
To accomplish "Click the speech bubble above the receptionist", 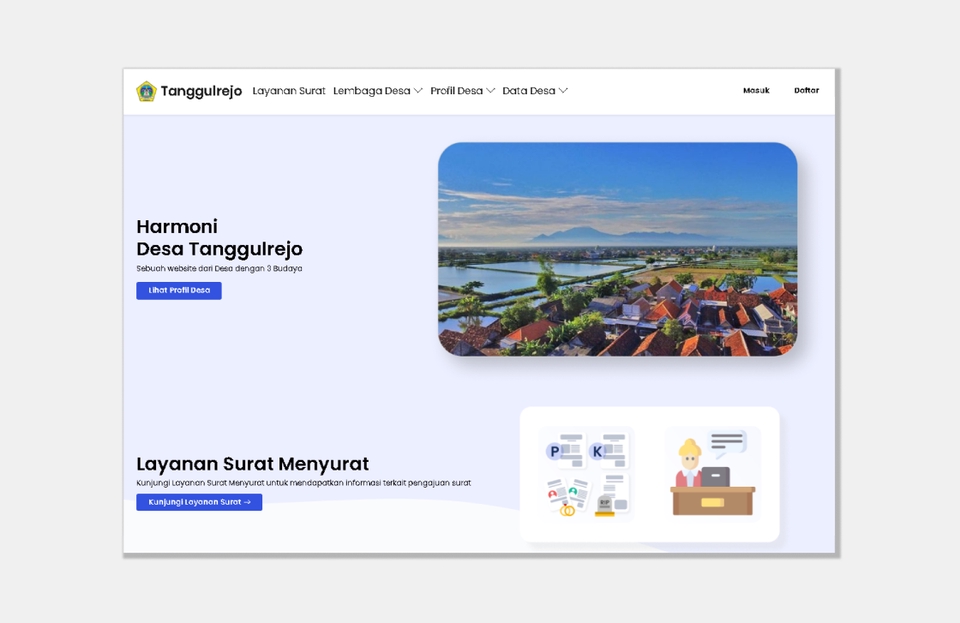I will [x=727, y=441].
